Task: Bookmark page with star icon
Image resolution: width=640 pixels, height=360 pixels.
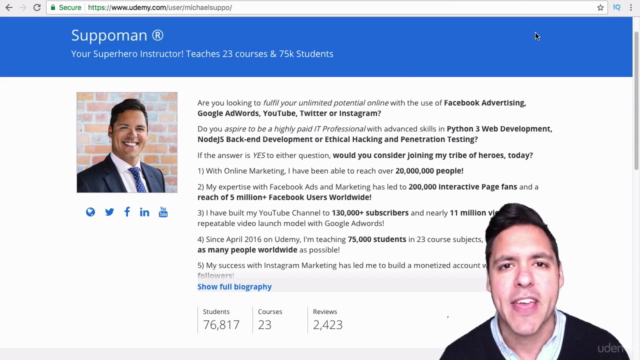Action: 600,7
